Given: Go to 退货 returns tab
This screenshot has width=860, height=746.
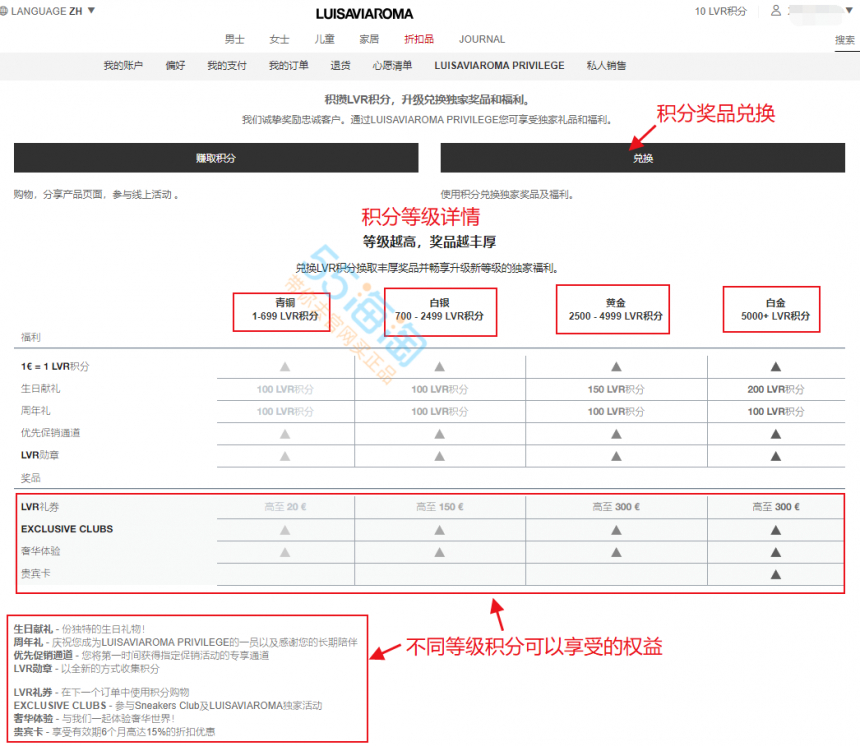Looking at the screenshot, I should [x=341, y=66].
